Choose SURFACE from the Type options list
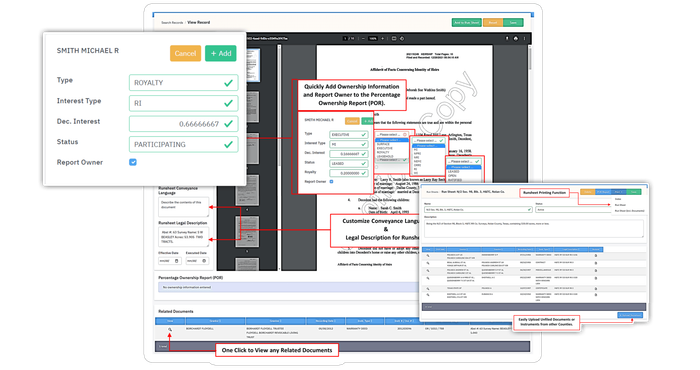The image size is (700, 370). click(384, 144)
